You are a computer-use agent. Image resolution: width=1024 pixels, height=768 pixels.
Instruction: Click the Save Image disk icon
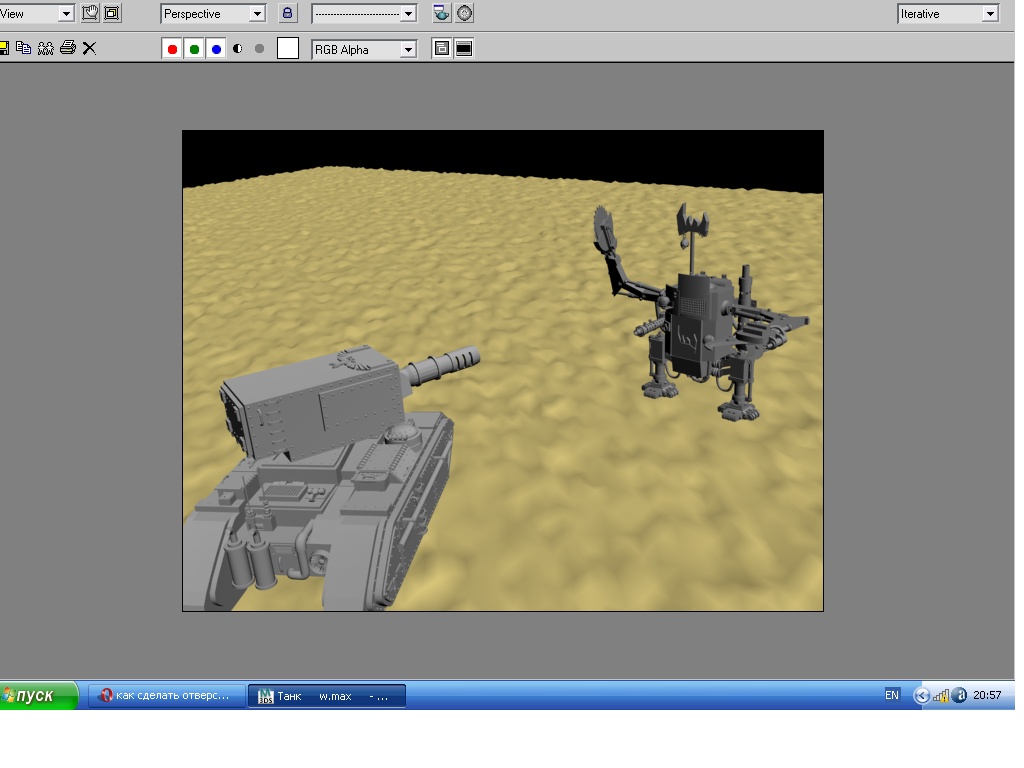tap(3, 48)
